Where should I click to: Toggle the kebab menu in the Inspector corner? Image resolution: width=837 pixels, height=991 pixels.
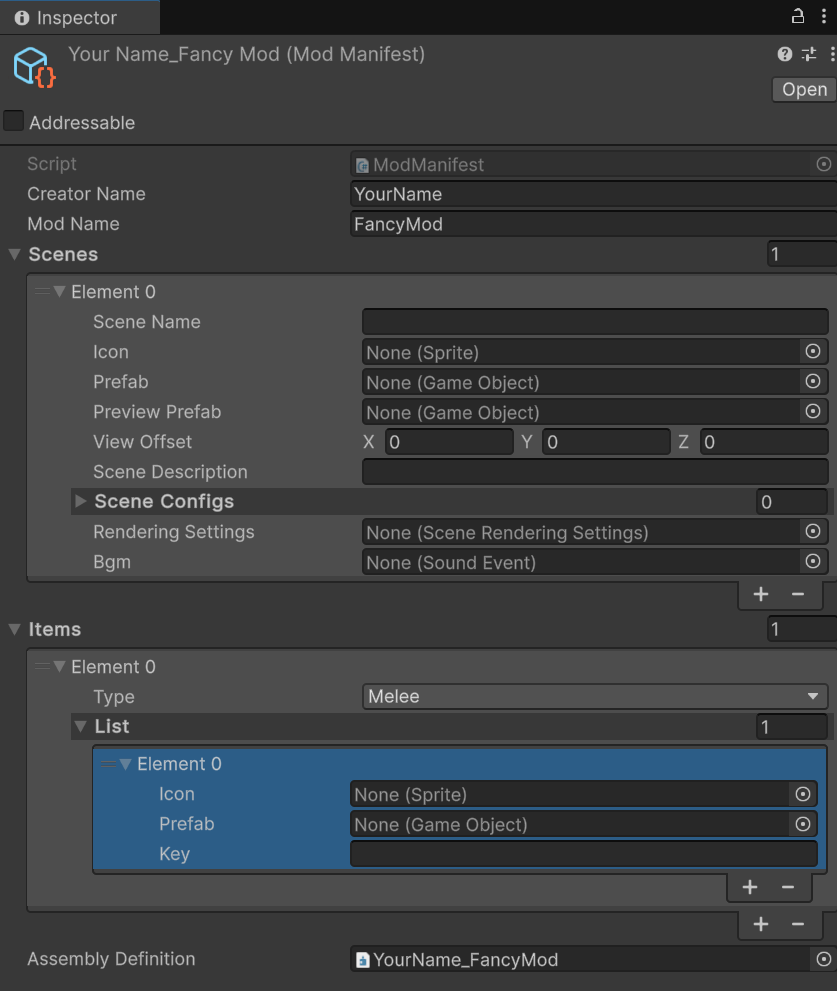826,17
